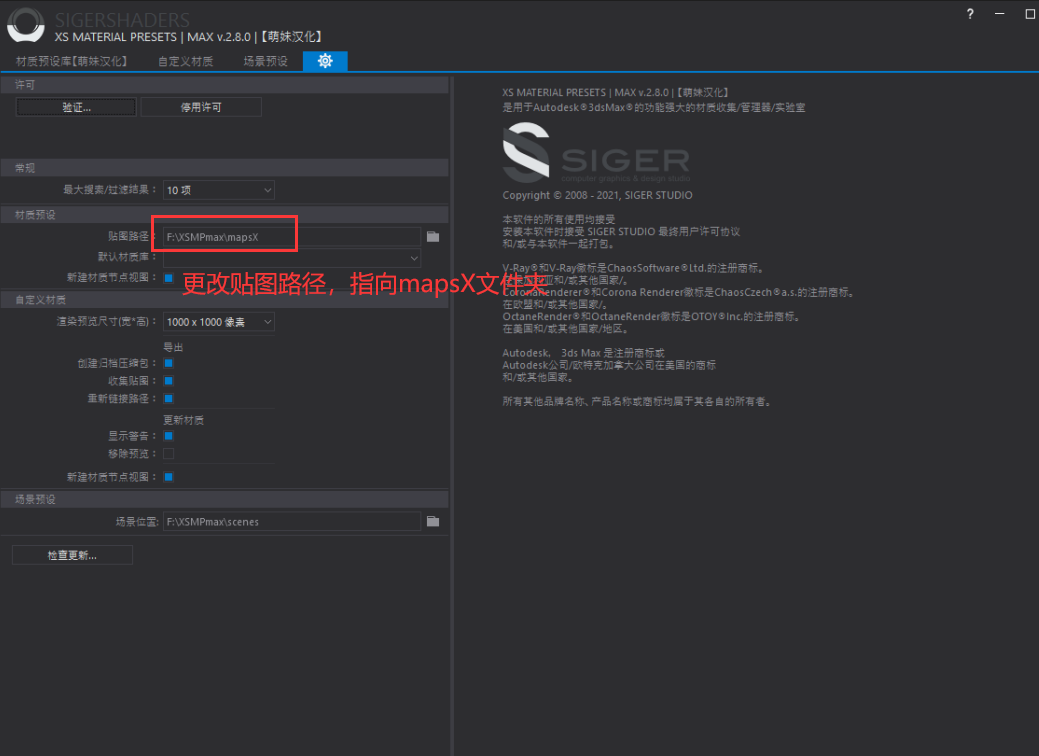Click the 检查更新... button
The height and width of the screenshot is (756, 1039).
point(72,555)
